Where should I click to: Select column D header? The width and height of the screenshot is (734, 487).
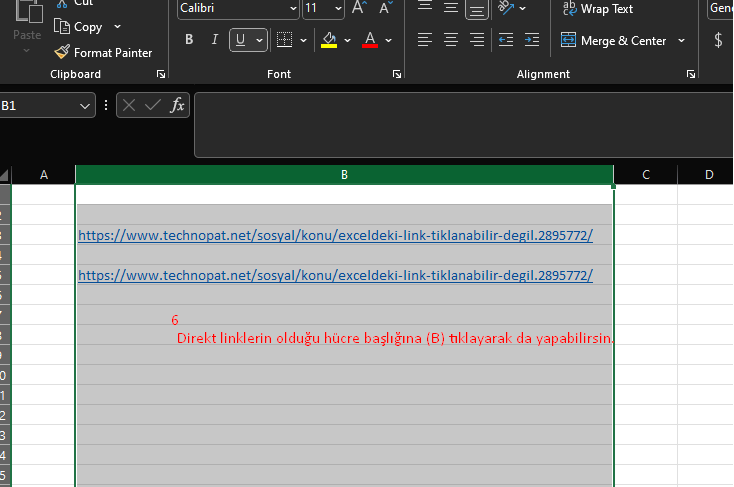706,175
